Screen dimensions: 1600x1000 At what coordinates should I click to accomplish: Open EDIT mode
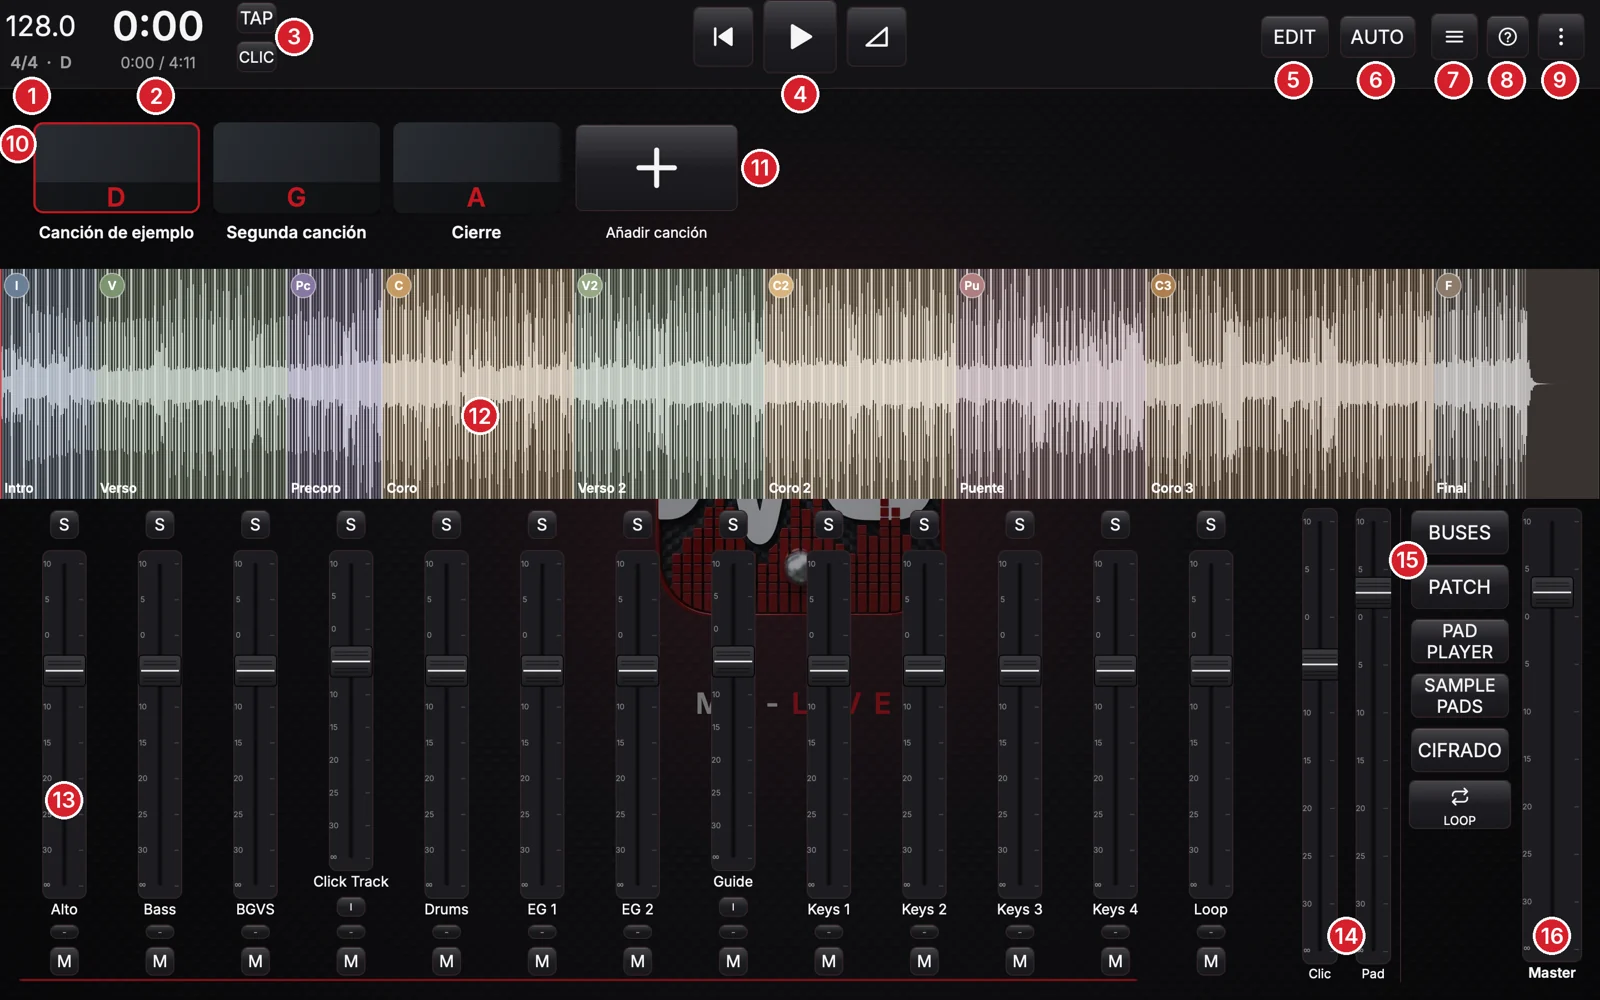(x=1294, y=37)
